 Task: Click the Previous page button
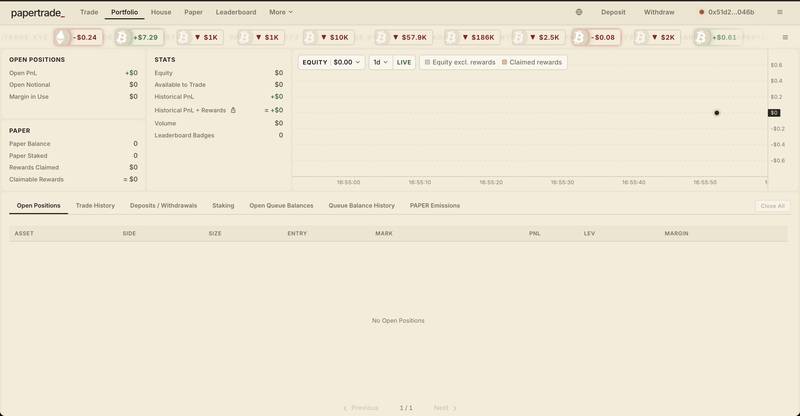click(361, 408)
